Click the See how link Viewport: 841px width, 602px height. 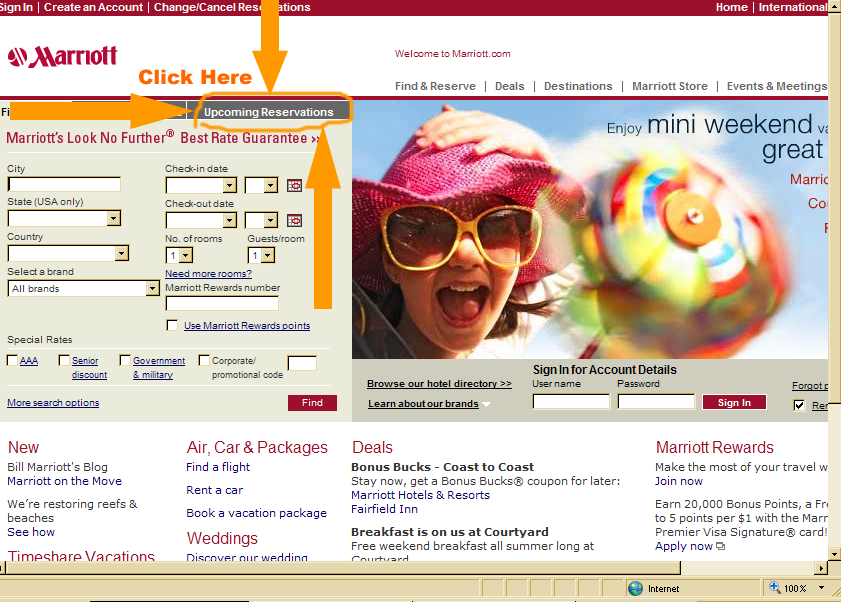[31, 532]
